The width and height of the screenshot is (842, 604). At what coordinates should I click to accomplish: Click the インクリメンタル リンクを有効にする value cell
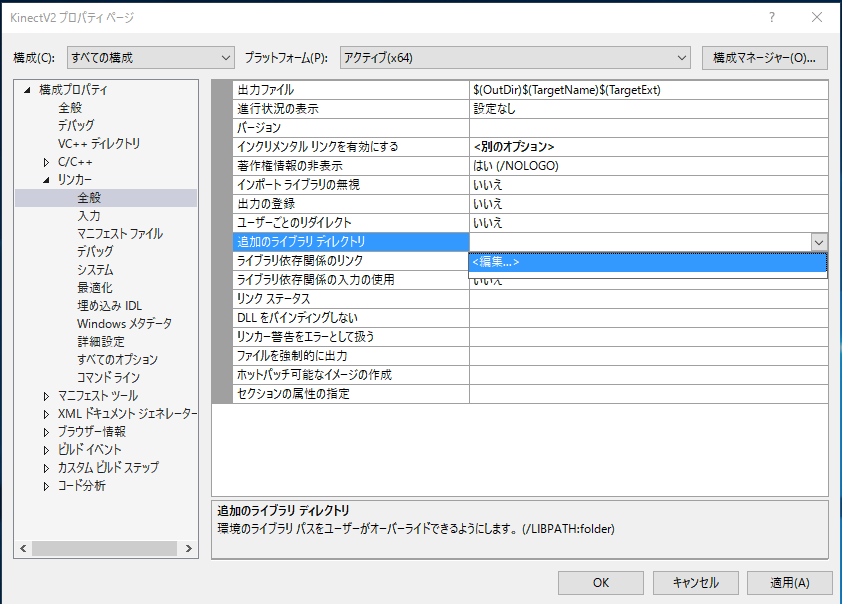tap(648, 147)
